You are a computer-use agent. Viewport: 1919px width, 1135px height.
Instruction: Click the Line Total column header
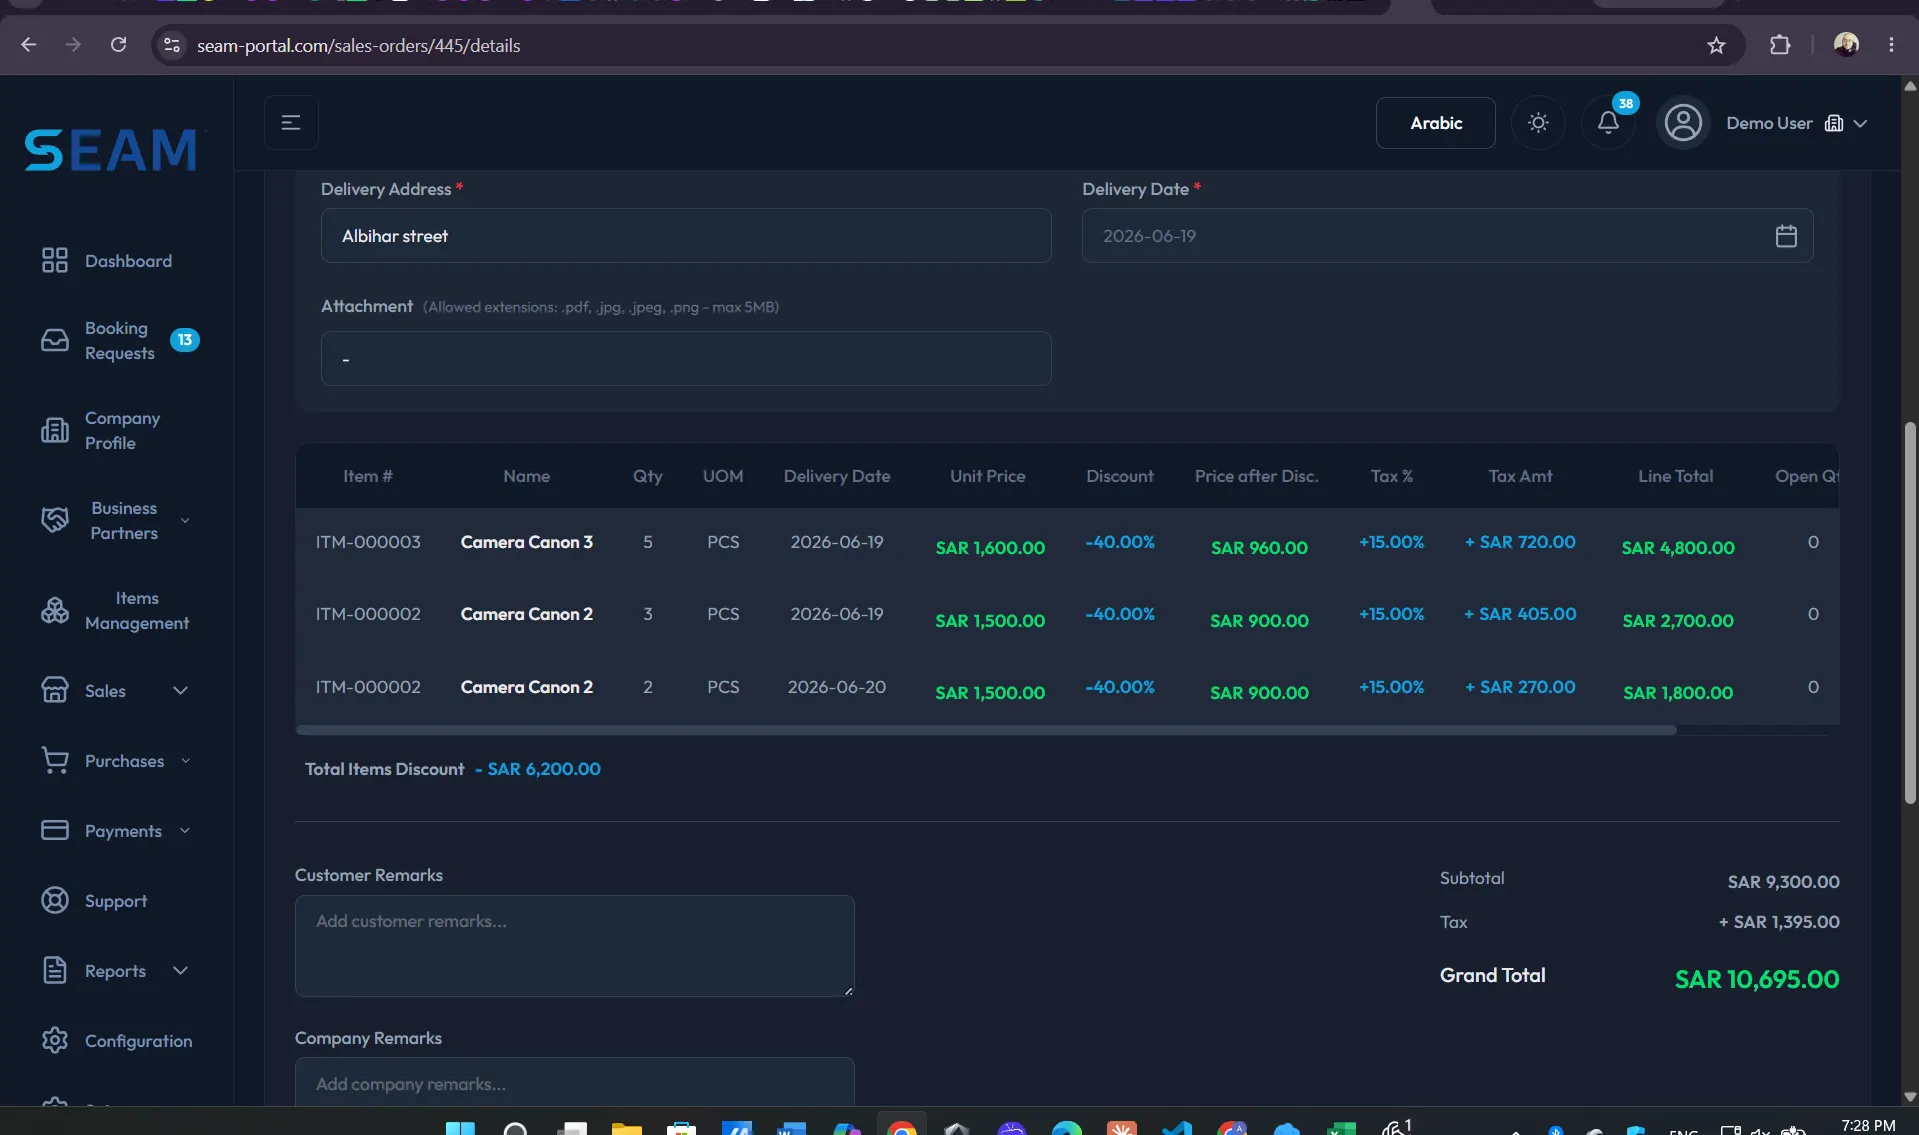click(1675, 476)
